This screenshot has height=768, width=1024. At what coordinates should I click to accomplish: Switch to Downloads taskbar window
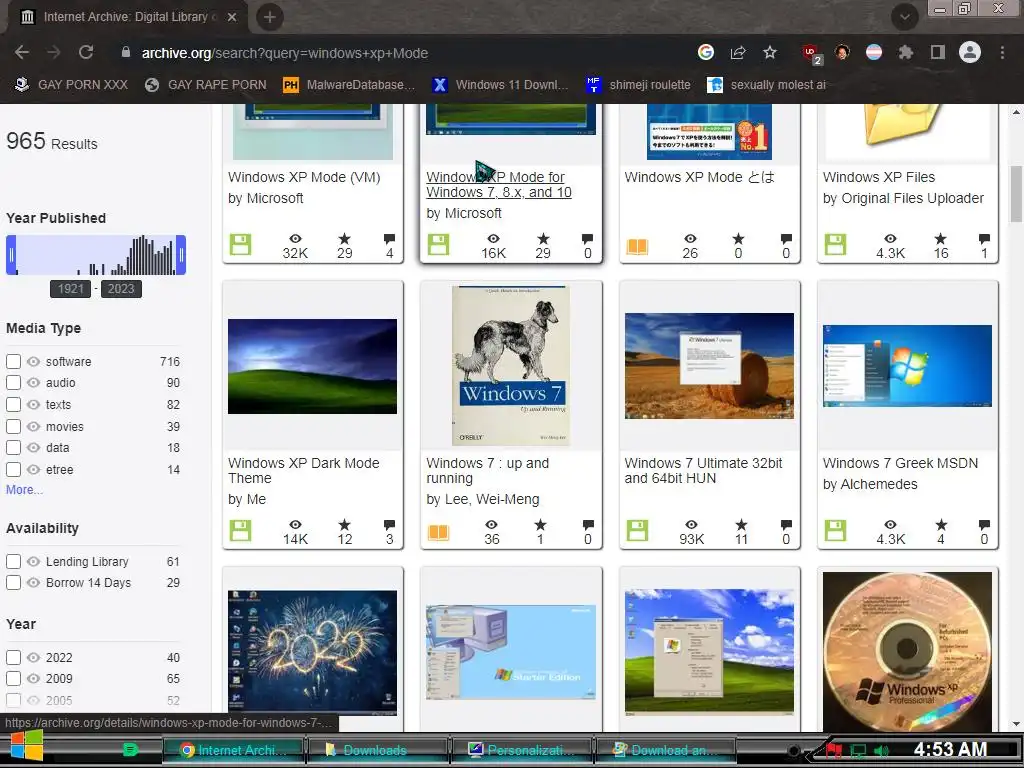[377, 750]
